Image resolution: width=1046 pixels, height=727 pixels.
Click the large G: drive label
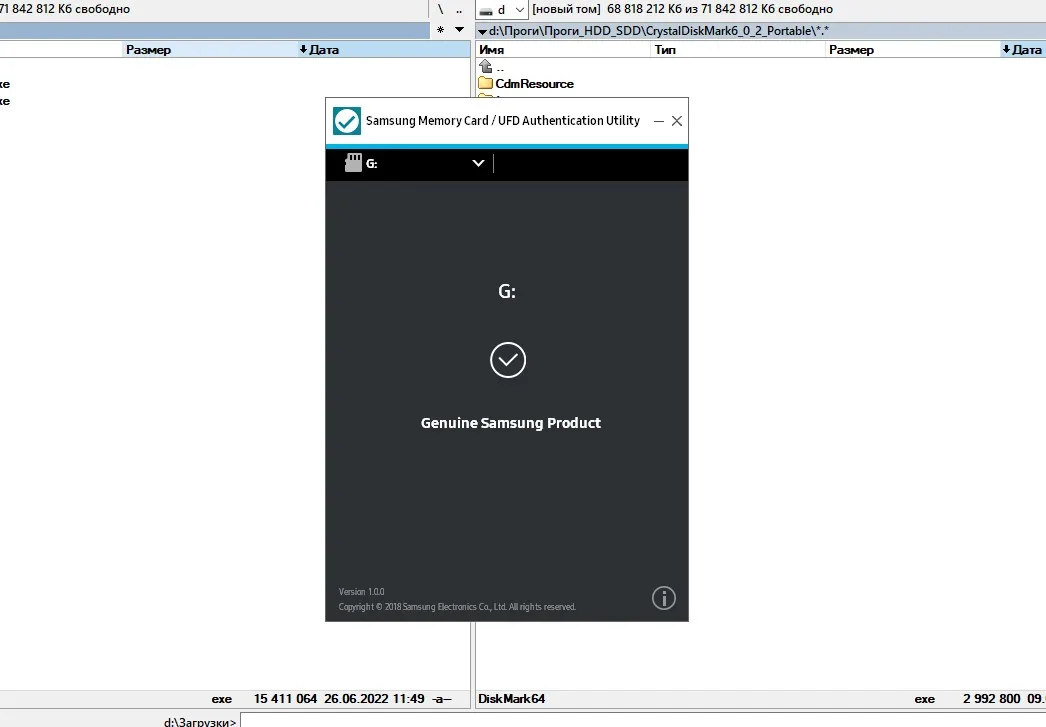point(507,291)
